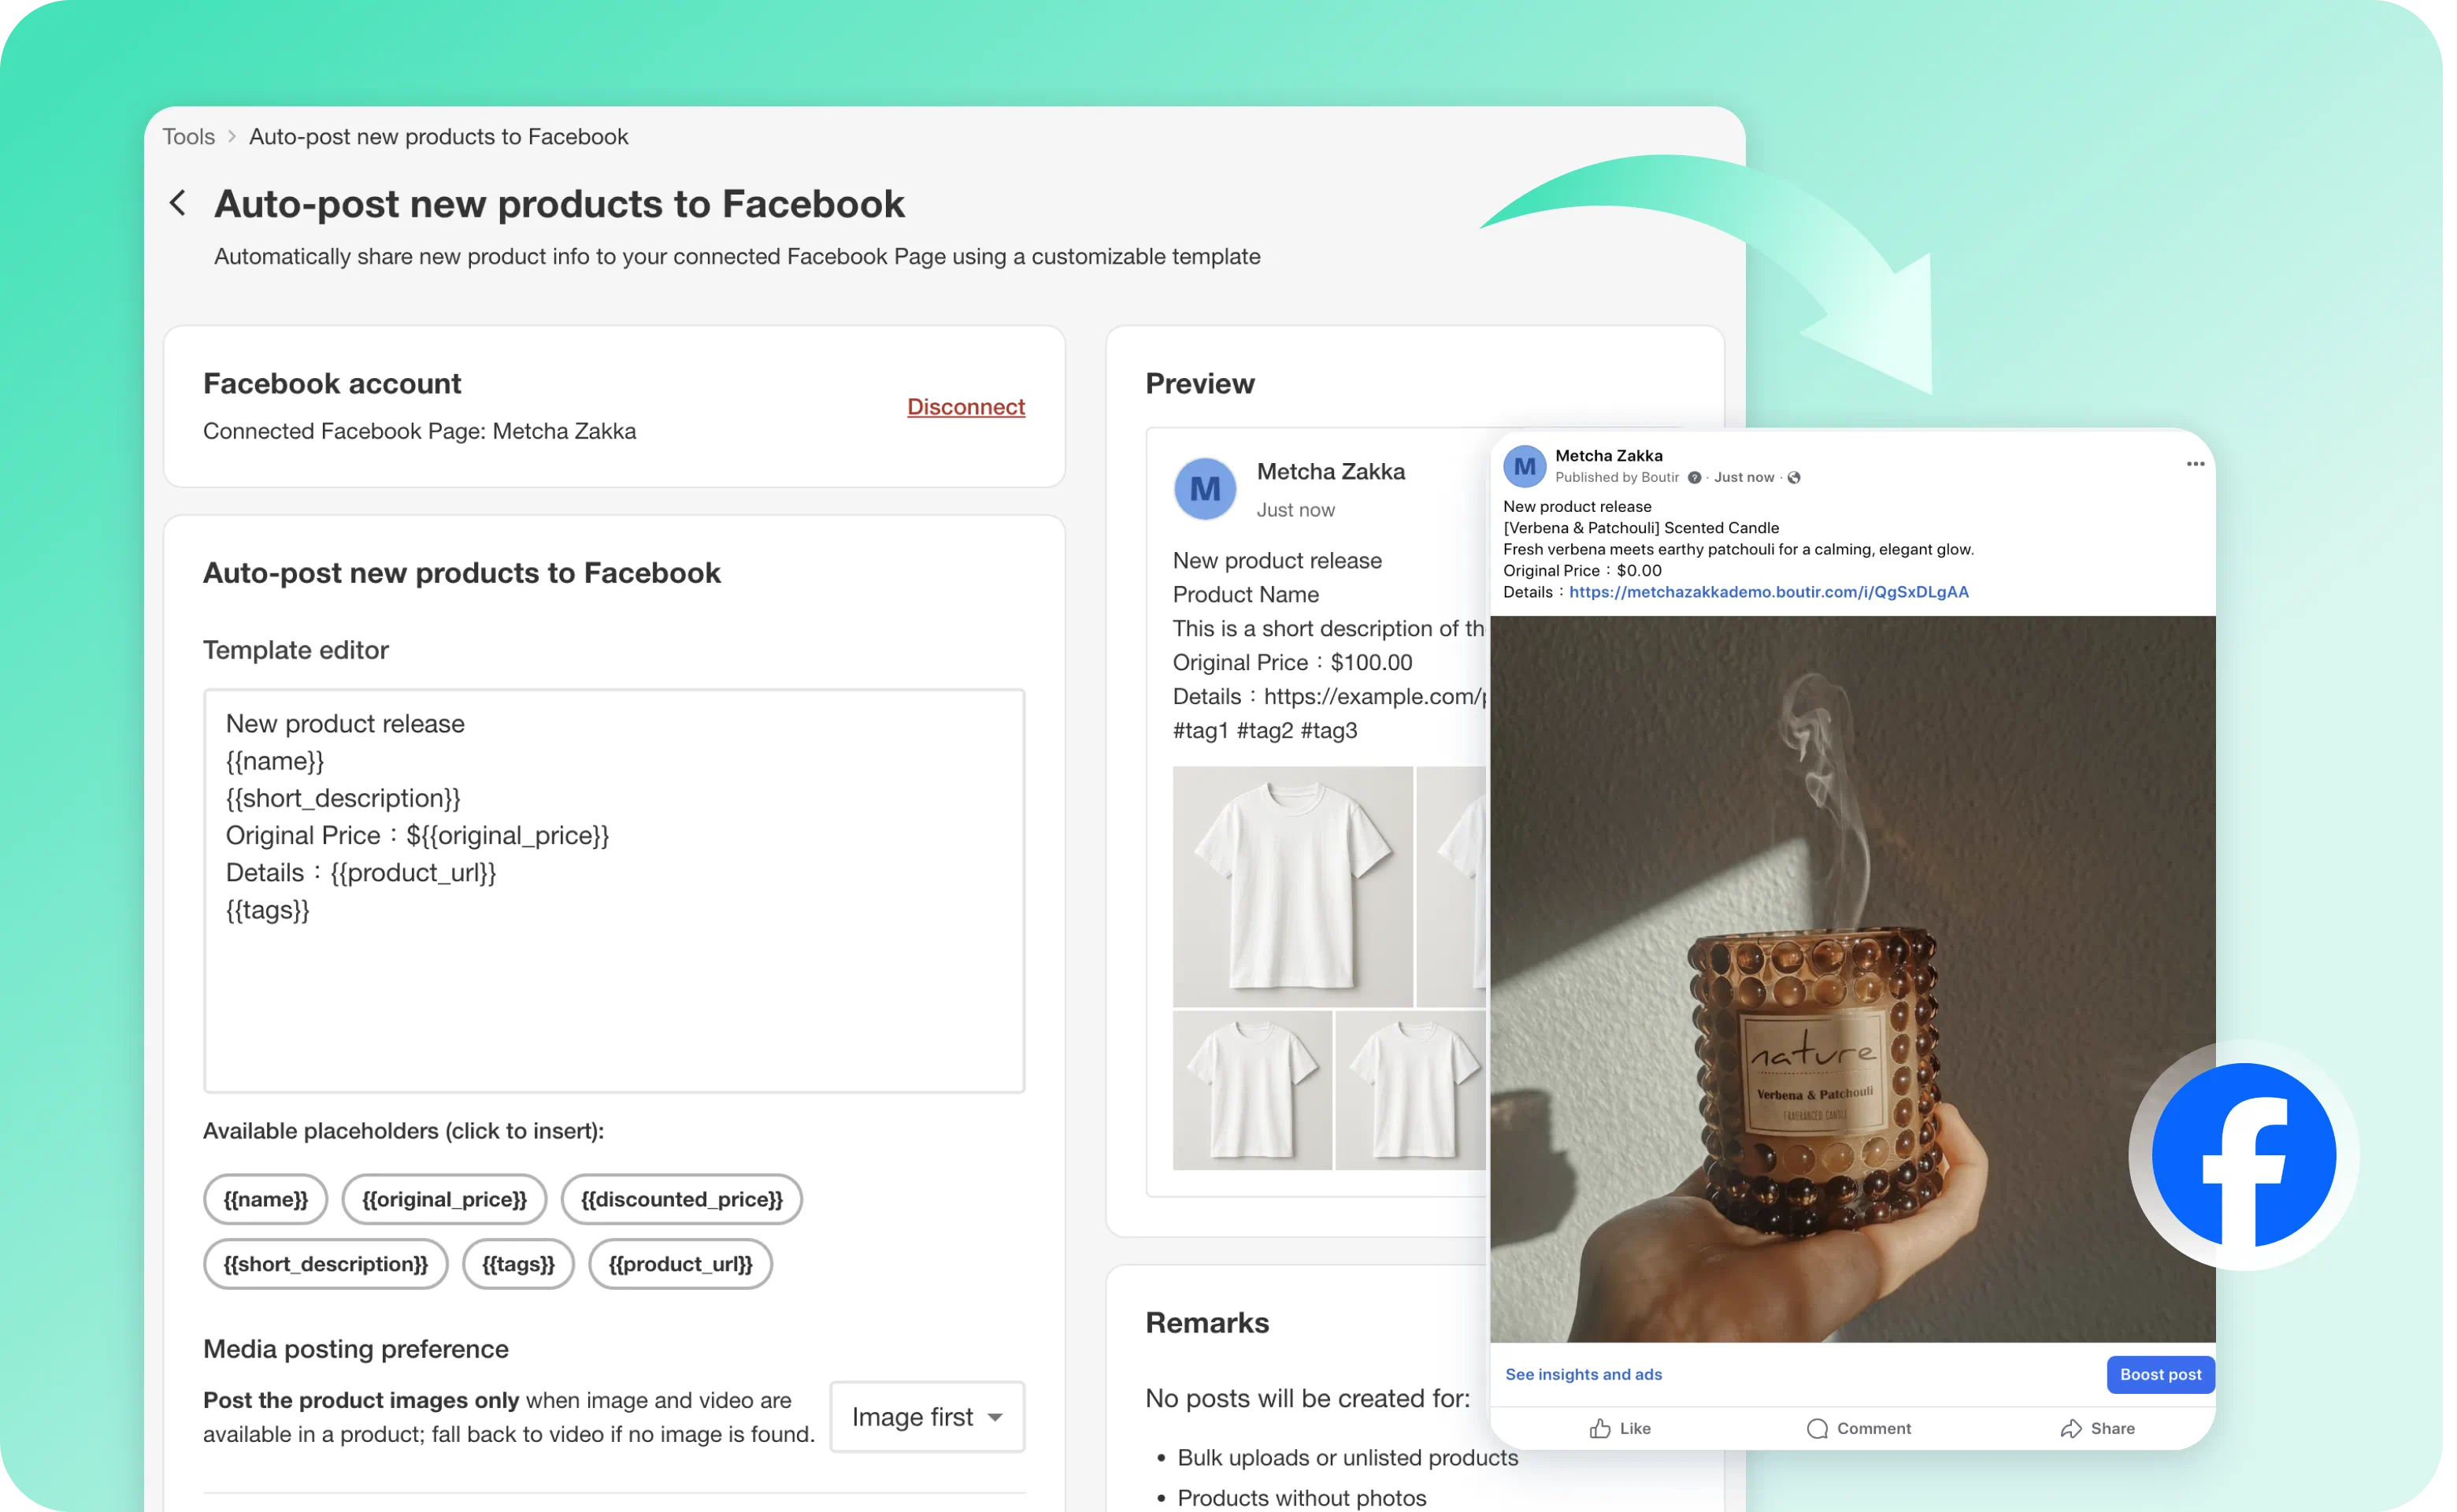Open the metchazakkademo.boutir.com product link

coord(1768,592)
